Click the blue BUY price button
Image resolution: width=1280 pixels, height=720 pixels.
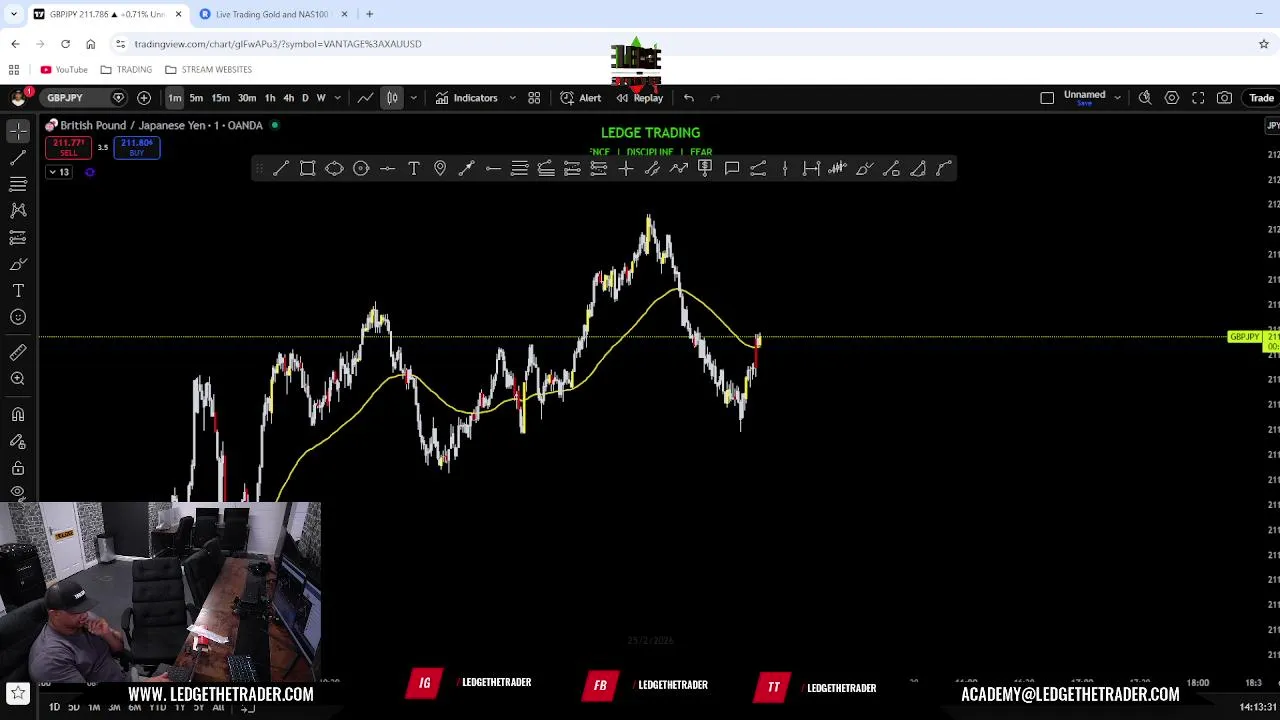(137, 147)
